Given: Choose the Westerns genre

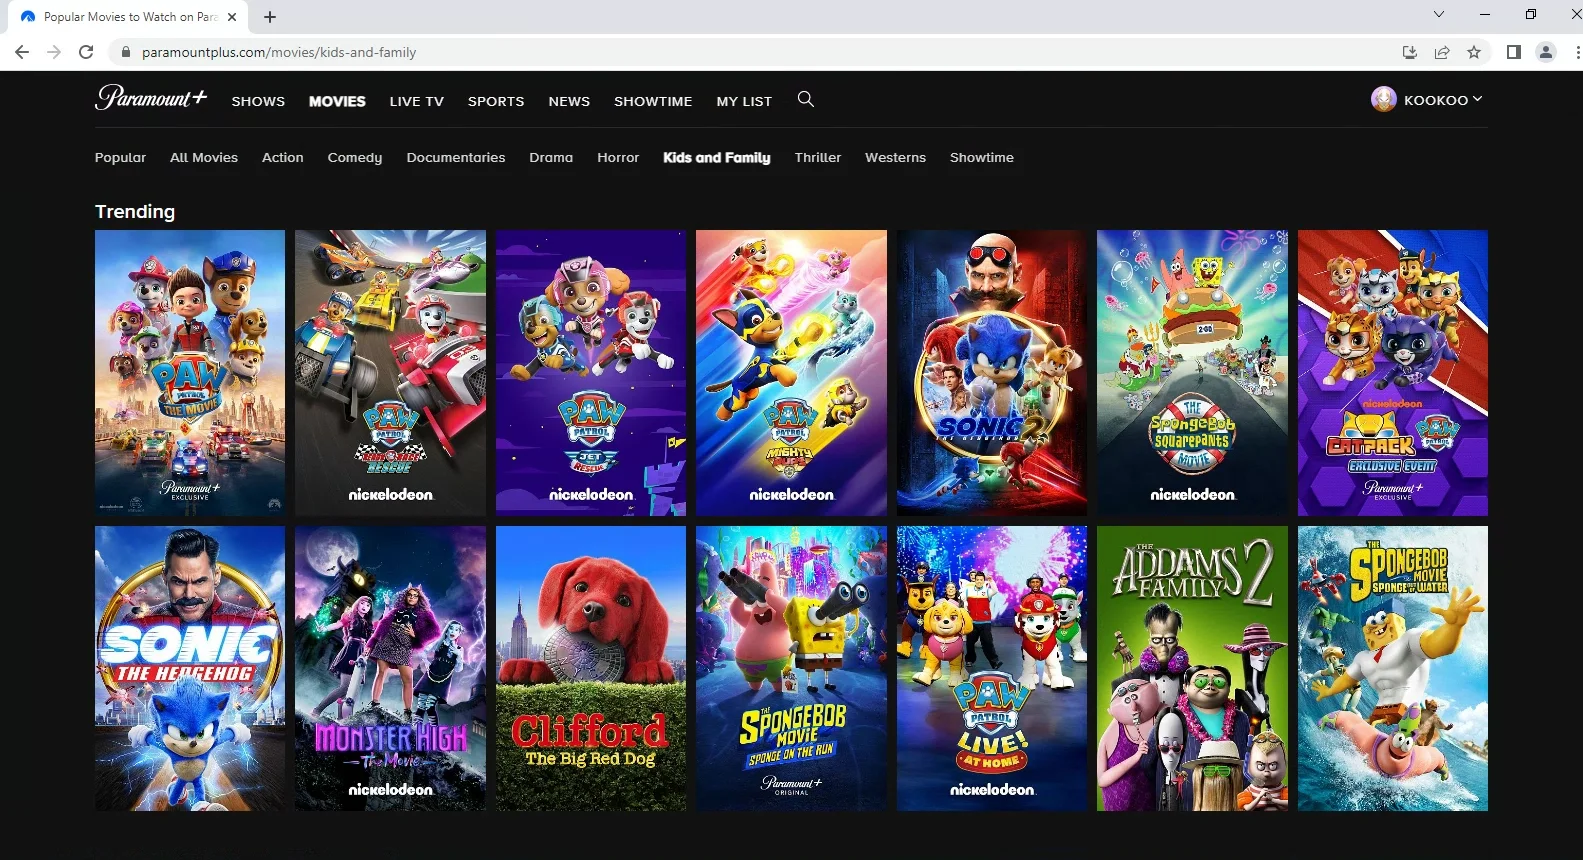Looking at the screenshot, I should [x=895, y=158].
